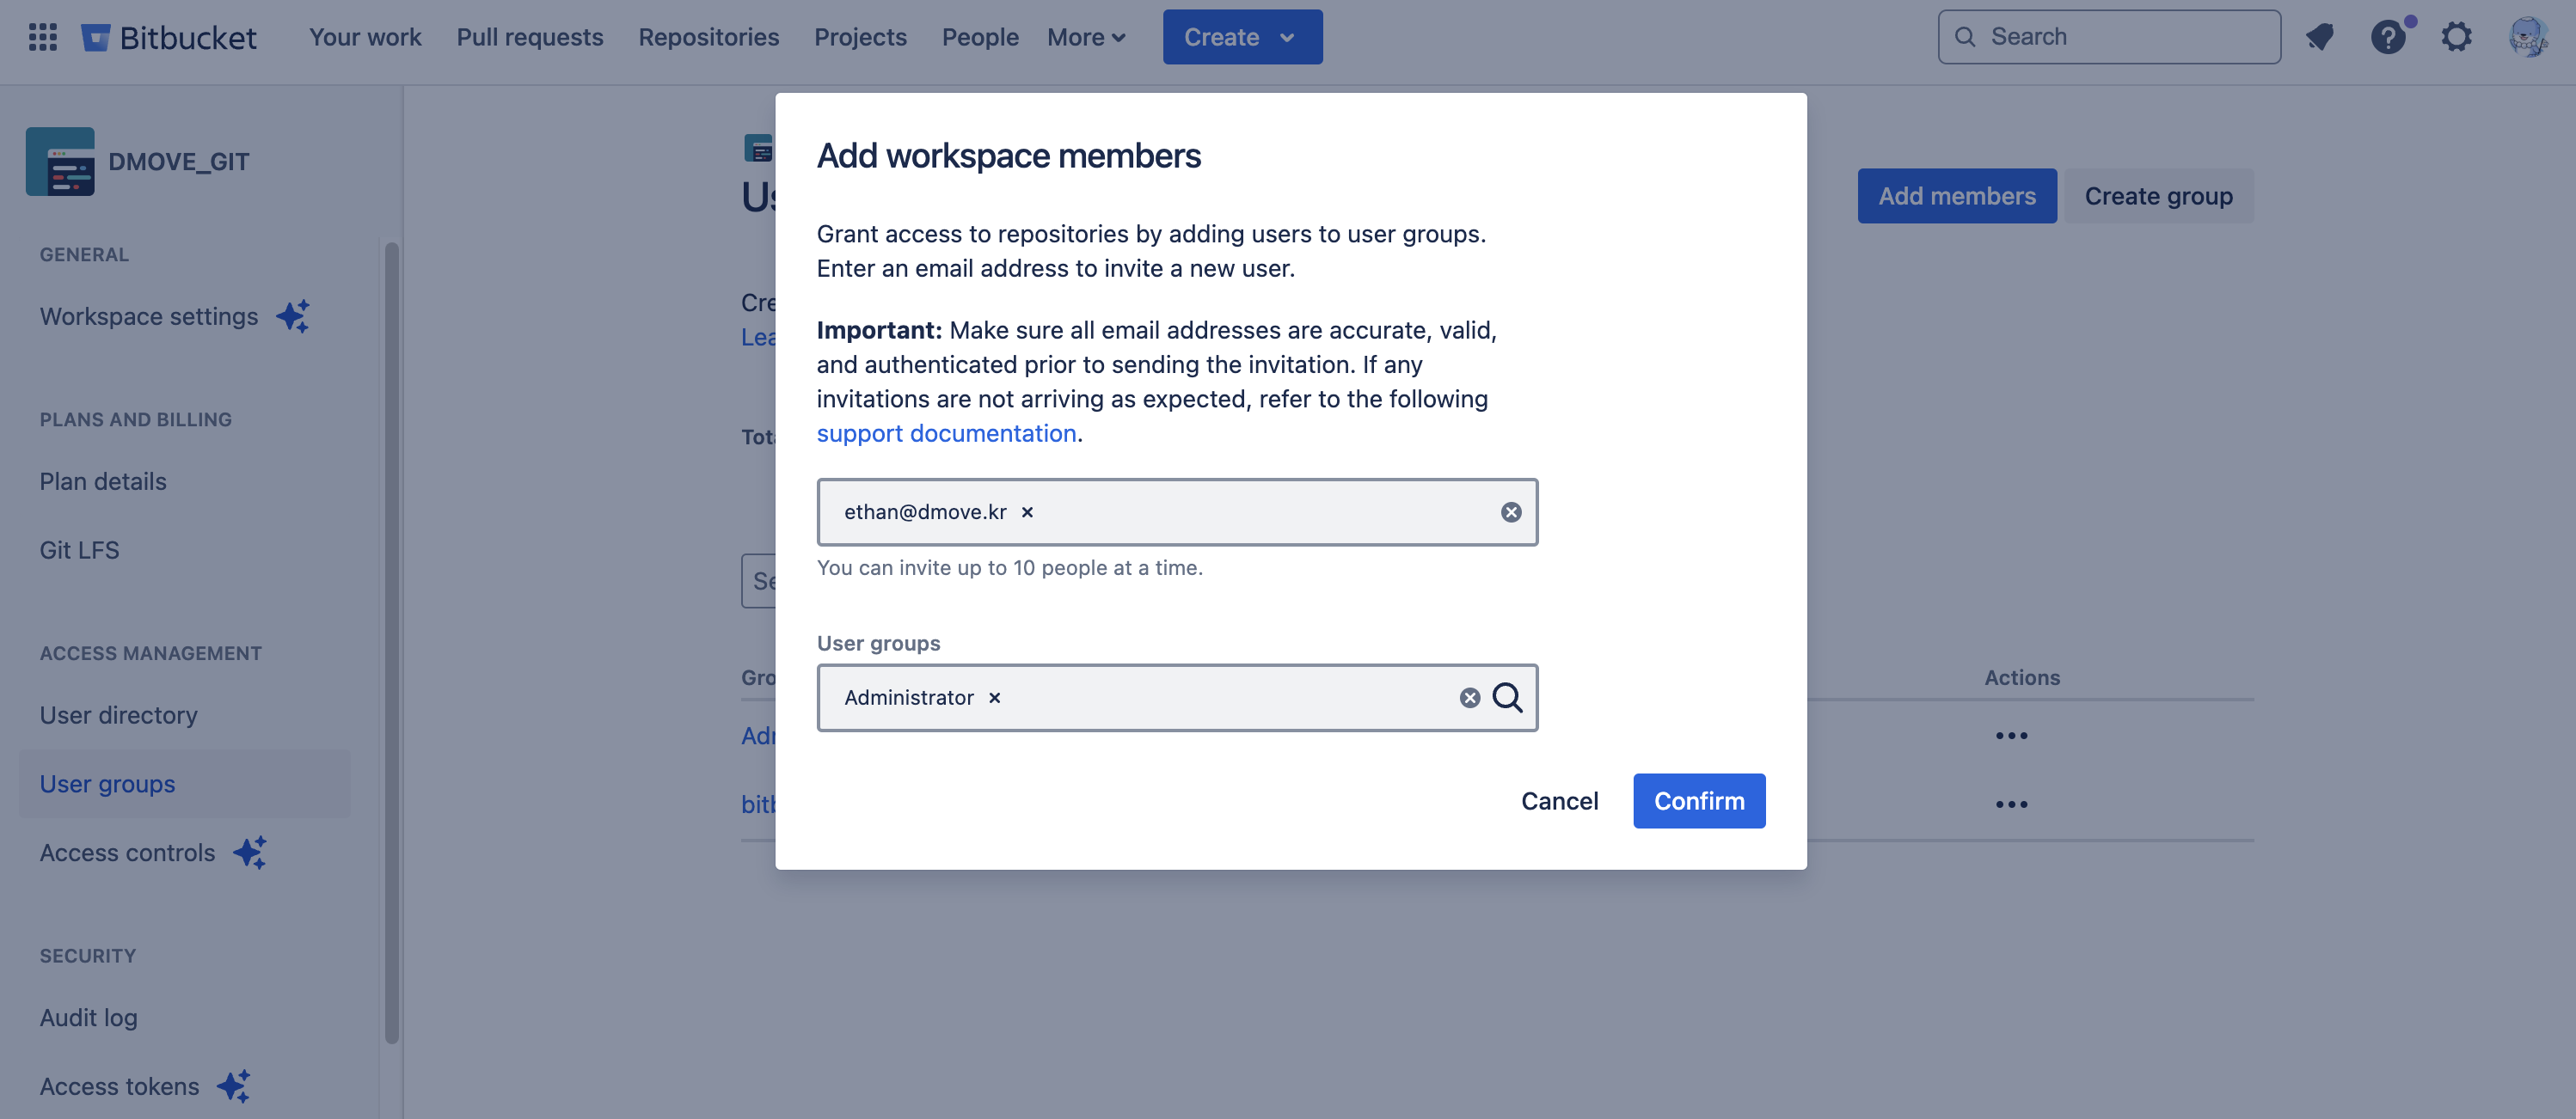Click the Bitbucket logo
The width and height of the screenshot is (2576, 1119).
point(169,37)
